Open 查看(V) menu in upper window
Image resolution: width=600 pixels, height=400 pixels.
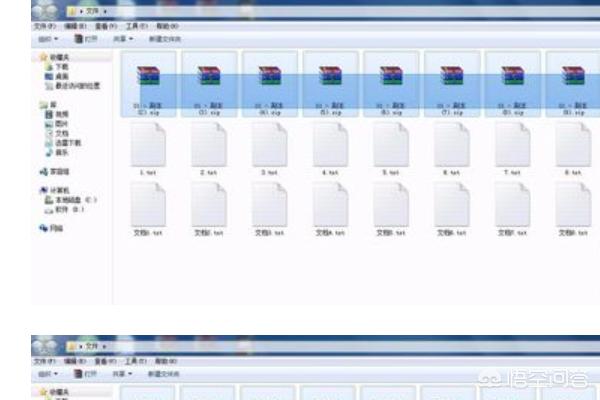(106, 26)
